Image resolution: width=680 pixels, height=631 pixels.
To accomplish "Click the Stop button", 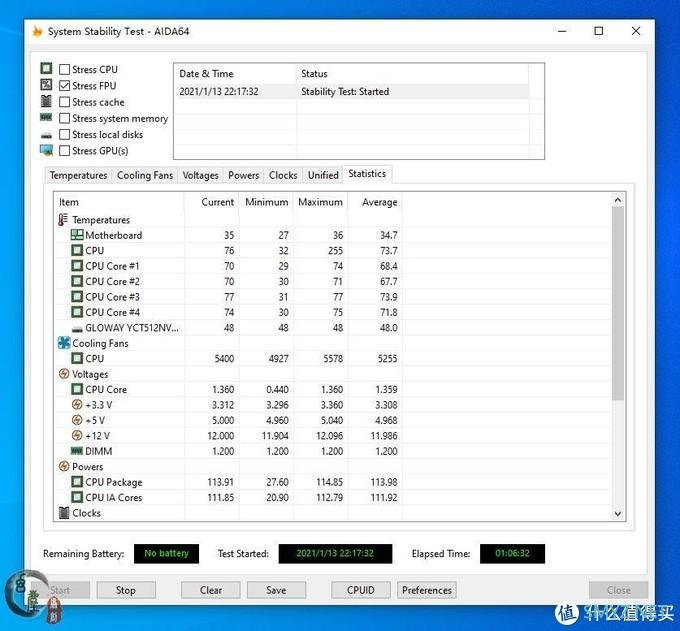I will [126, 590].
